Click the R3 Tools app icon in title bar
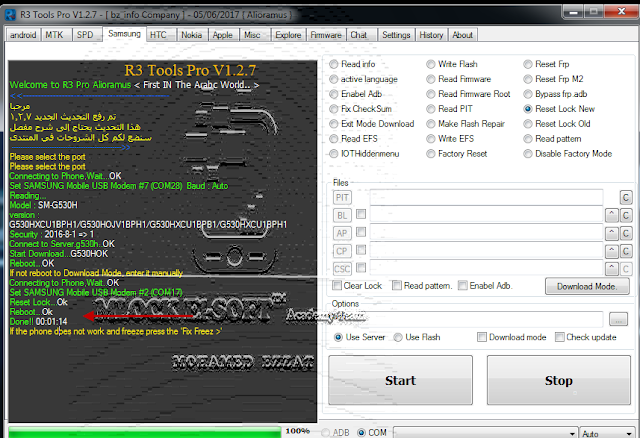This screenshot has width=640, height=438. 10,15
